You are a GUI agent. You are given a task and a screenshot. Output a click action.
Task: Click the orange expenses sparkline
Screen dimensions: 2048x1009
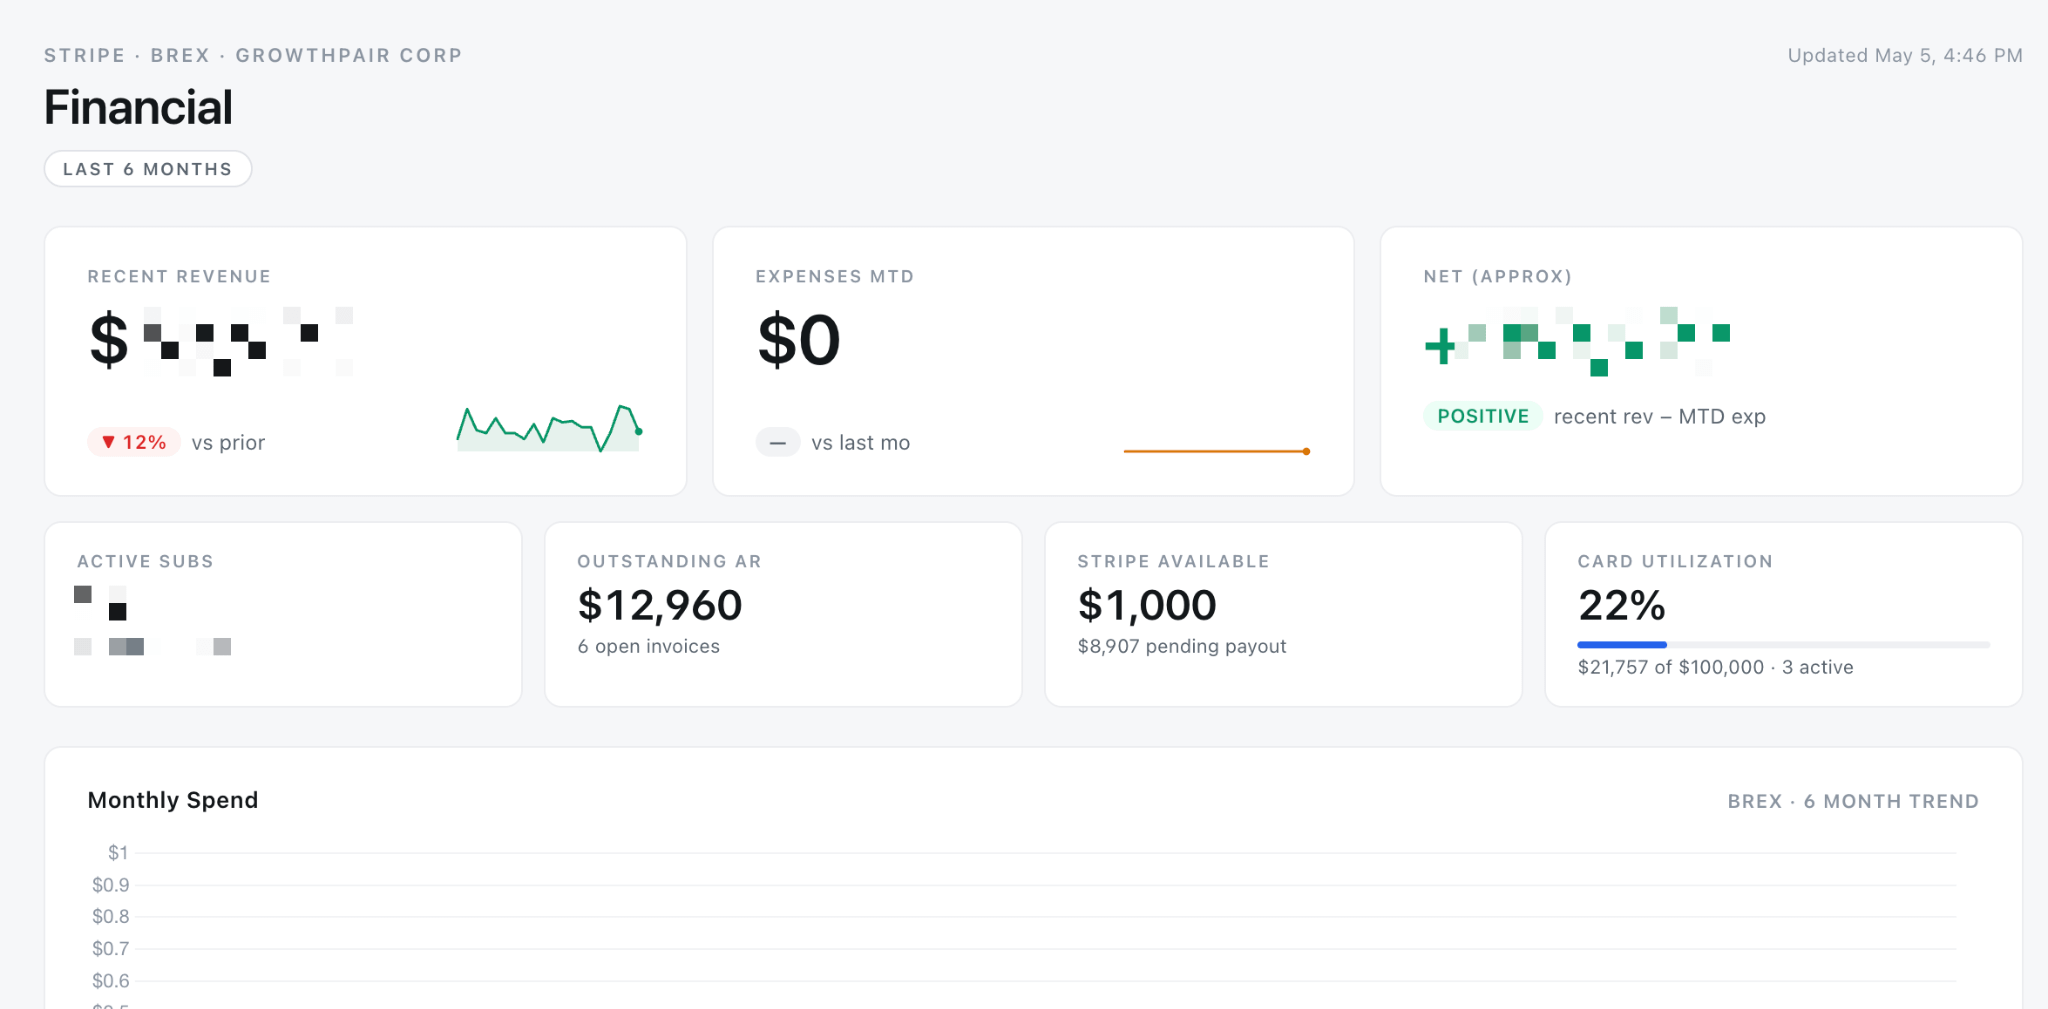tap(1217, 451)
